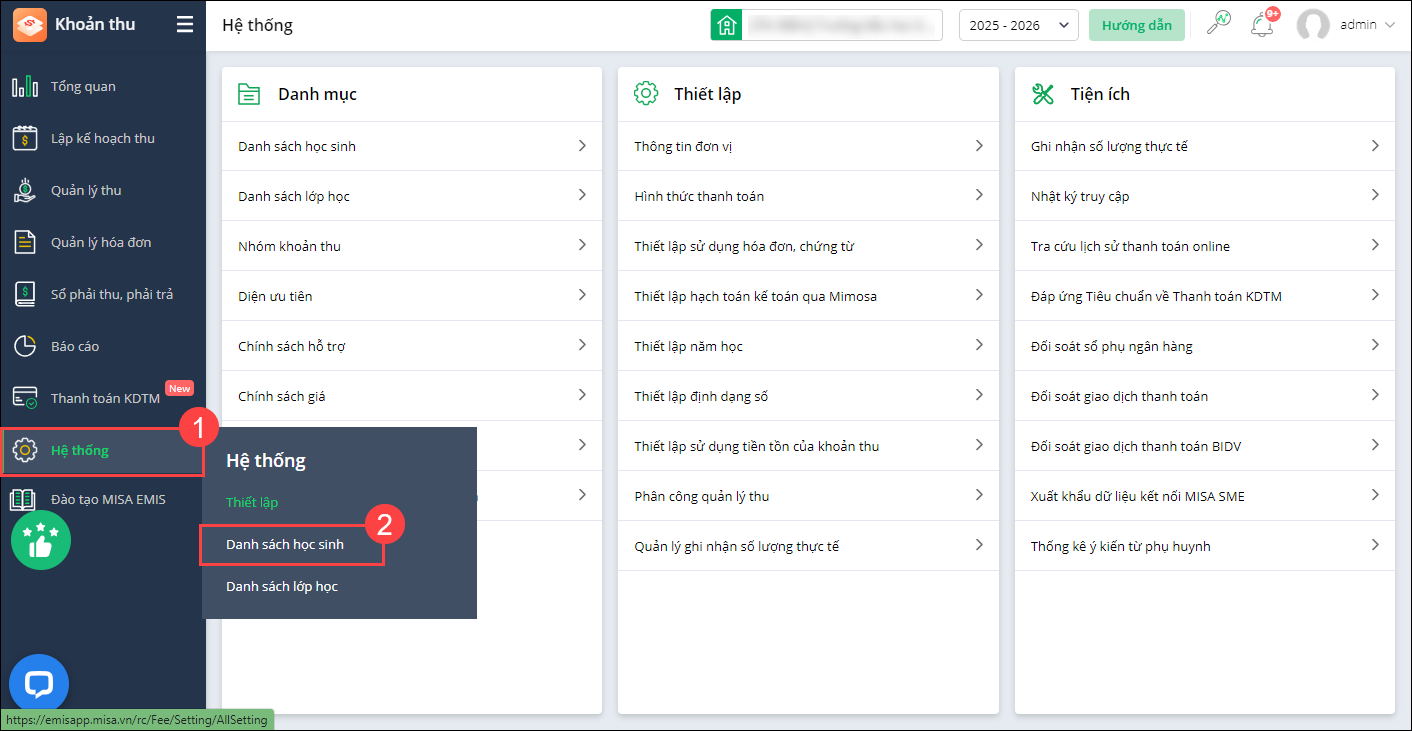The width and height of the screenshot is (1412, 731).
Task: Click the Tiện ích panel heading
Action: coord(1100,95)
